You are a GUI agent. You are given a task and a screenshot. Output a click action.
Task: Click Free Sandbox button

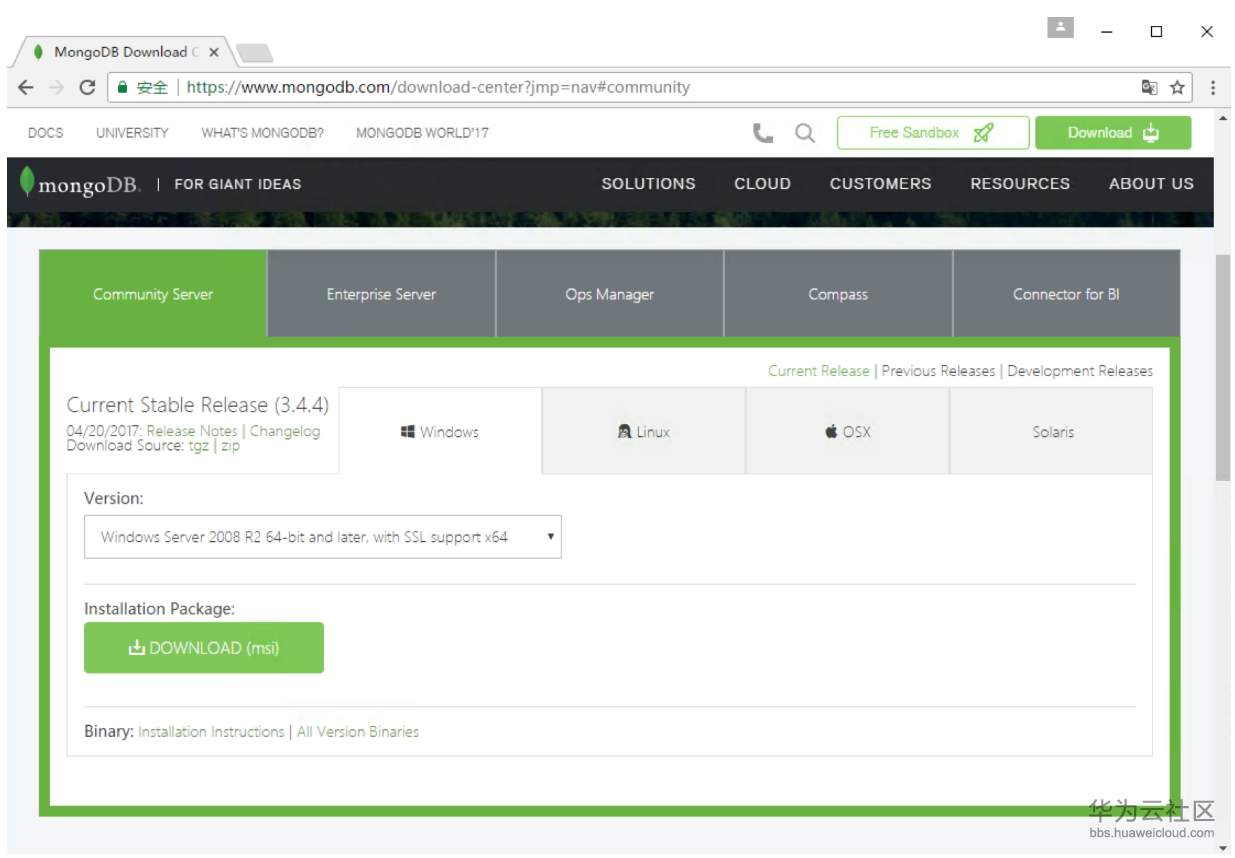coord(932,133)
